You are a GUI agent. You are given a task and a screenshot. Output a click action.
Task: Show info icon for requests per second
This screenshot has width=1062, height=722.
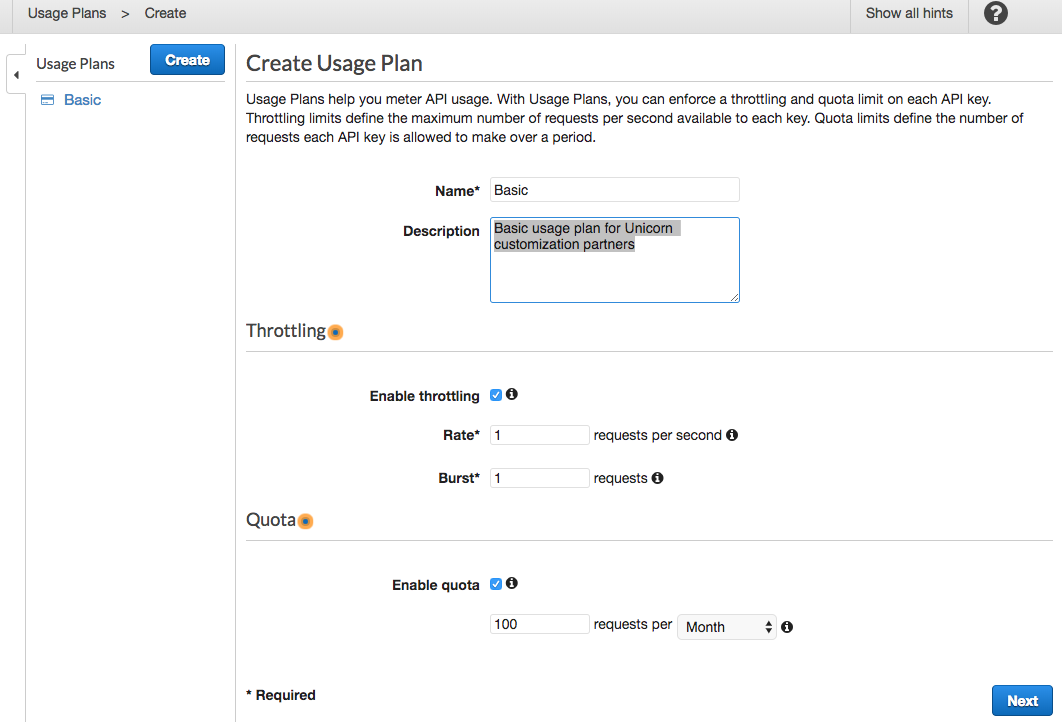732,435
